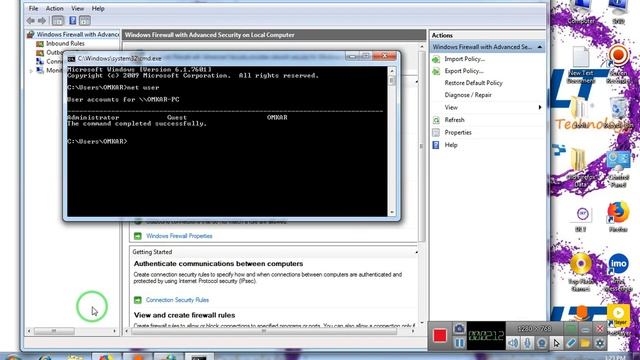Image resolution: width=640 pixels, height=360 pixels.
Task: Toggle the recorder microphone icon
Action: click(528, 343)
